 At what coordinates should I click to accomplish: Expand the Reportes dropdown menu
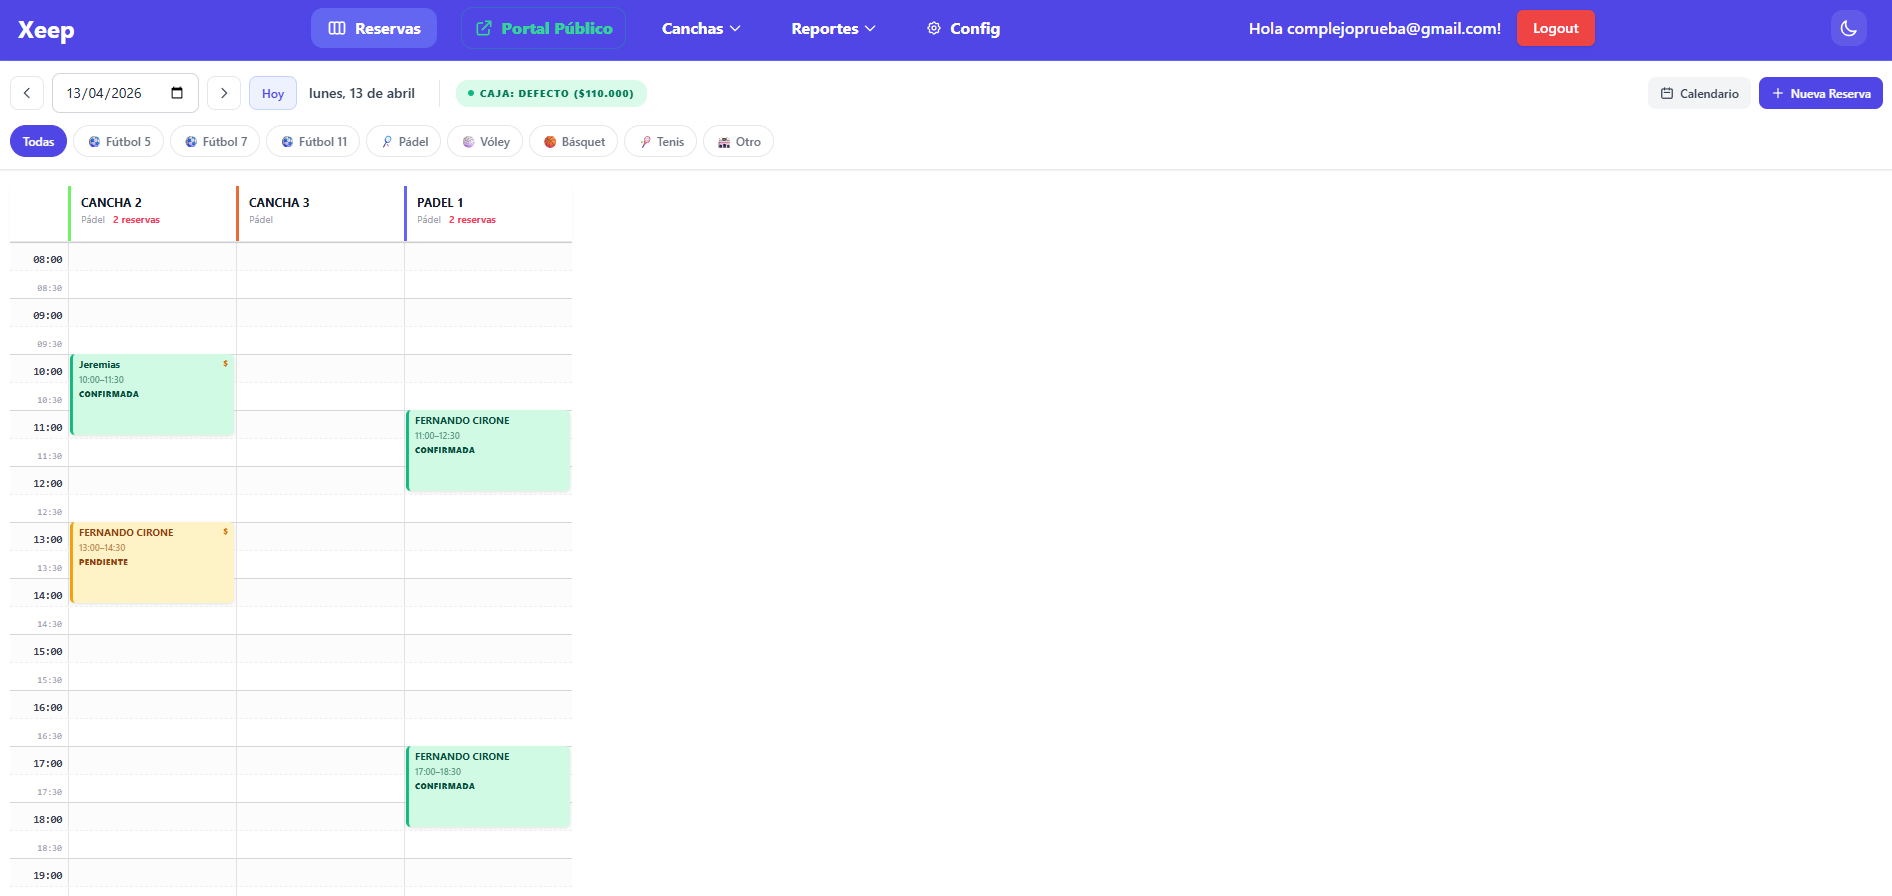point(833,28)
